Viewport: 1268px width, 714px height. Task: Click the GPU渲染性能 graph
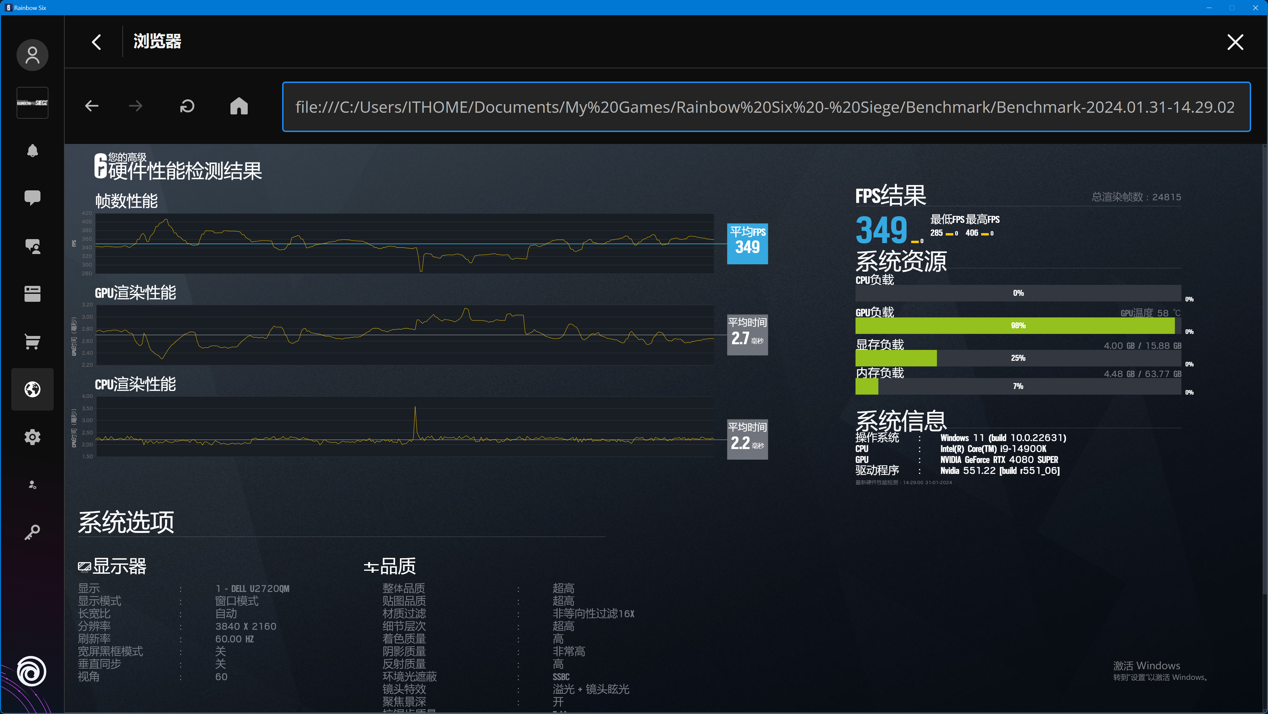[405, 334]
